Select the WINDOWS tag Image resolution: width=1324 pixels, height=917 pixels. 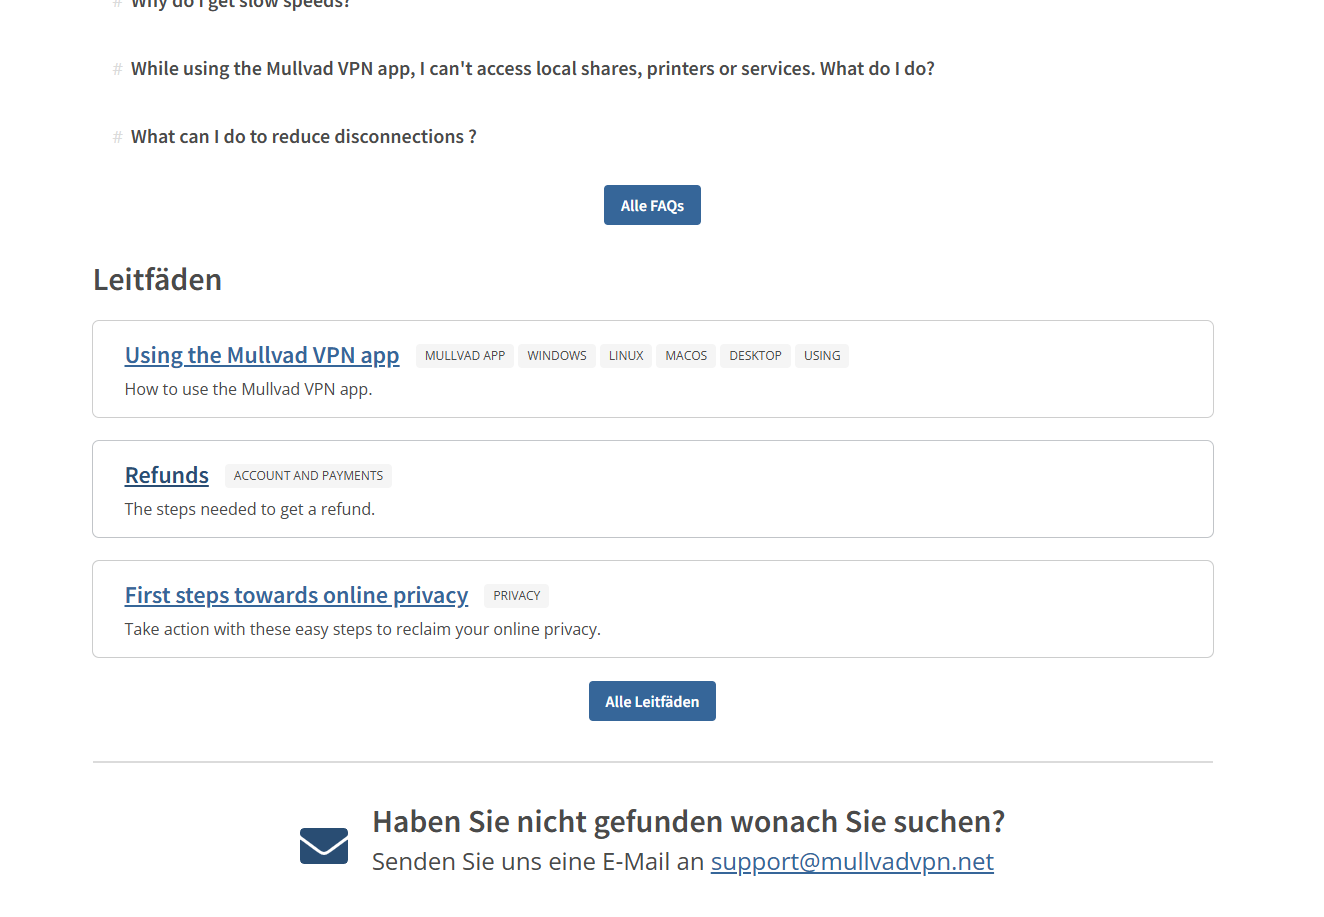pos(557,356)
